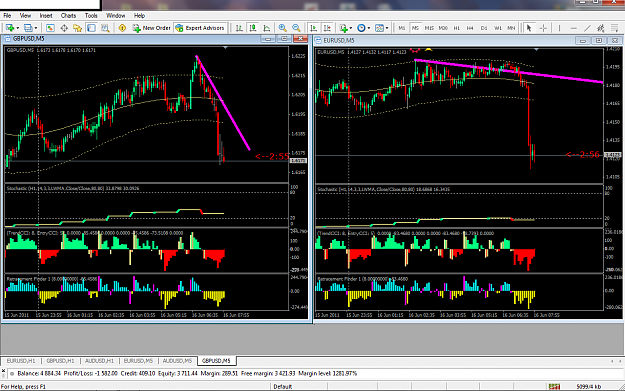Select the MN monthly timeframe button
625x391 pixels.
pos(511,28)
